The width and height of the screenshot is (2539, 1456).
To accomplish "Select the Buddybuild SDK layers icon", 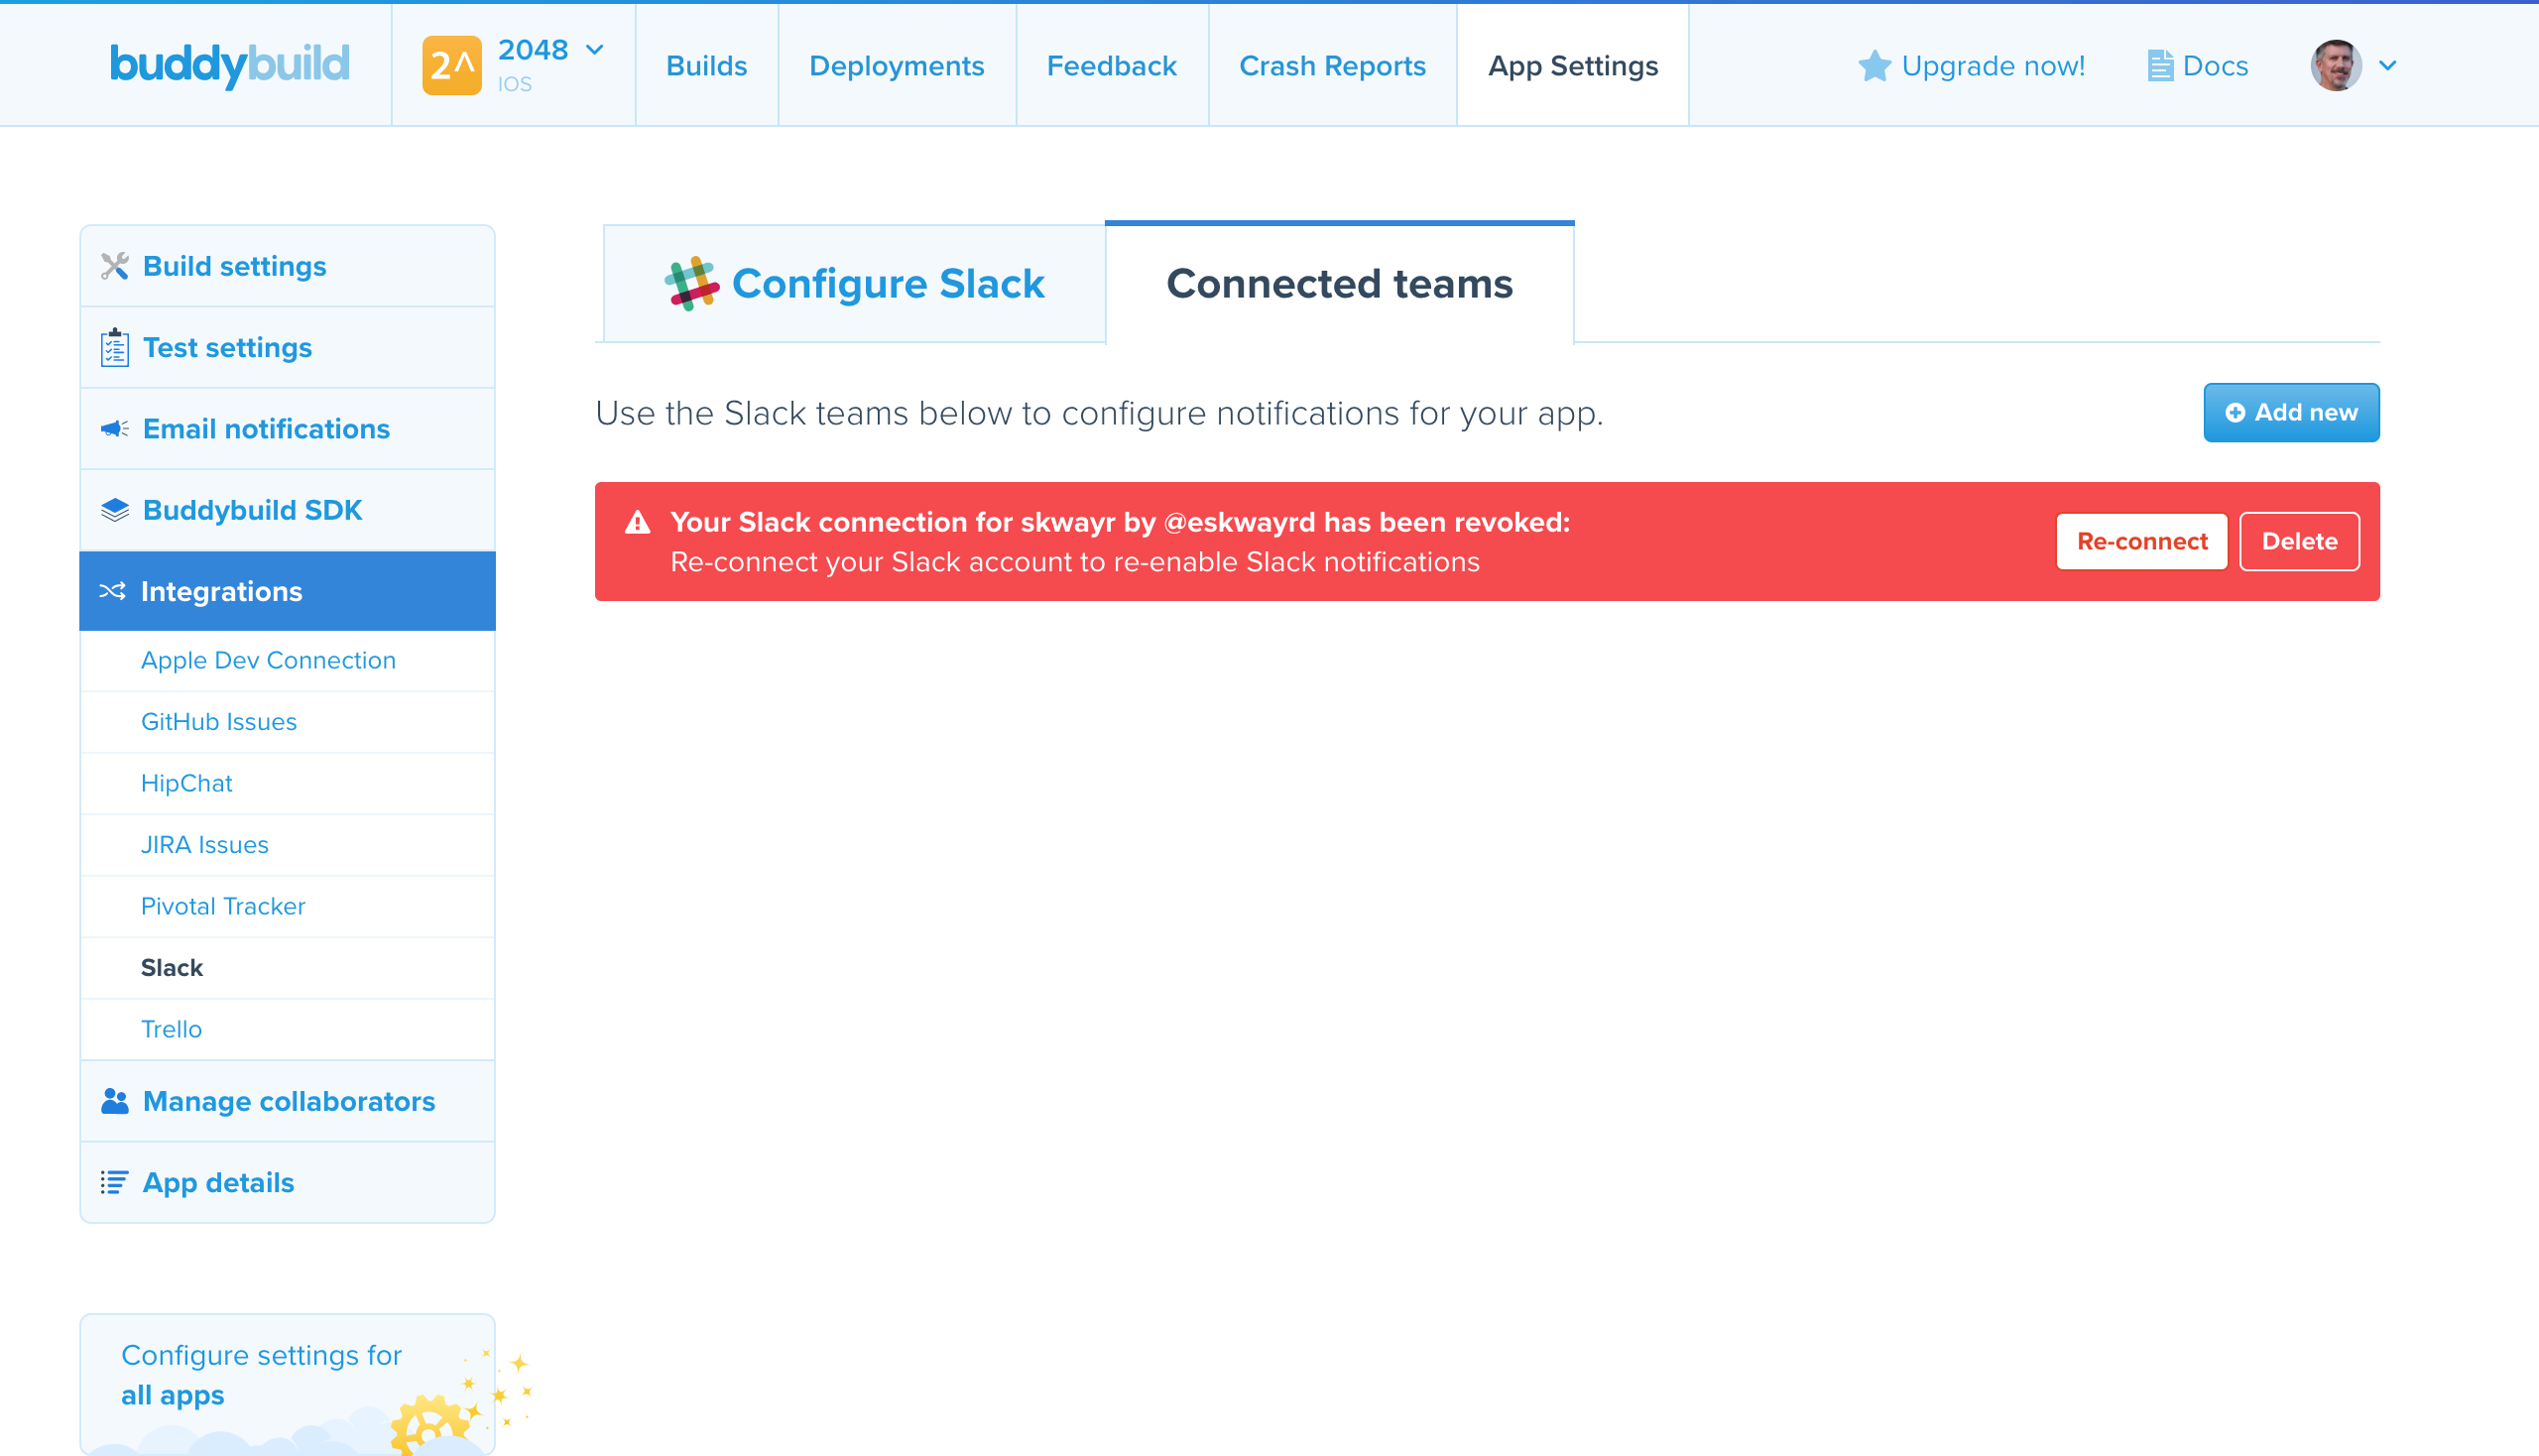I will 114,509.
